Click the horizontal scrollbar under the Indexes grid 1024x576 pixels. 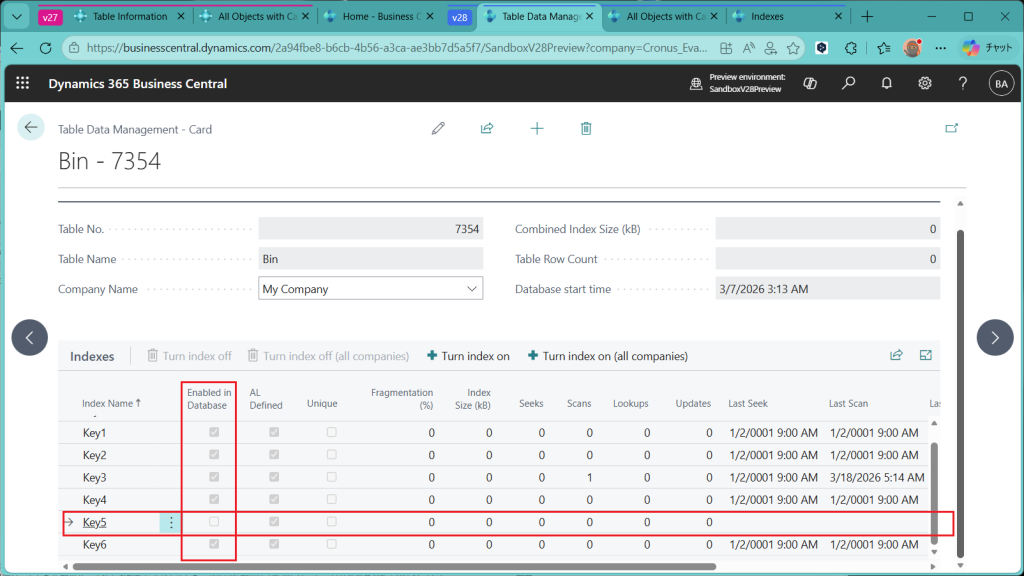click(x=400, y=566)
